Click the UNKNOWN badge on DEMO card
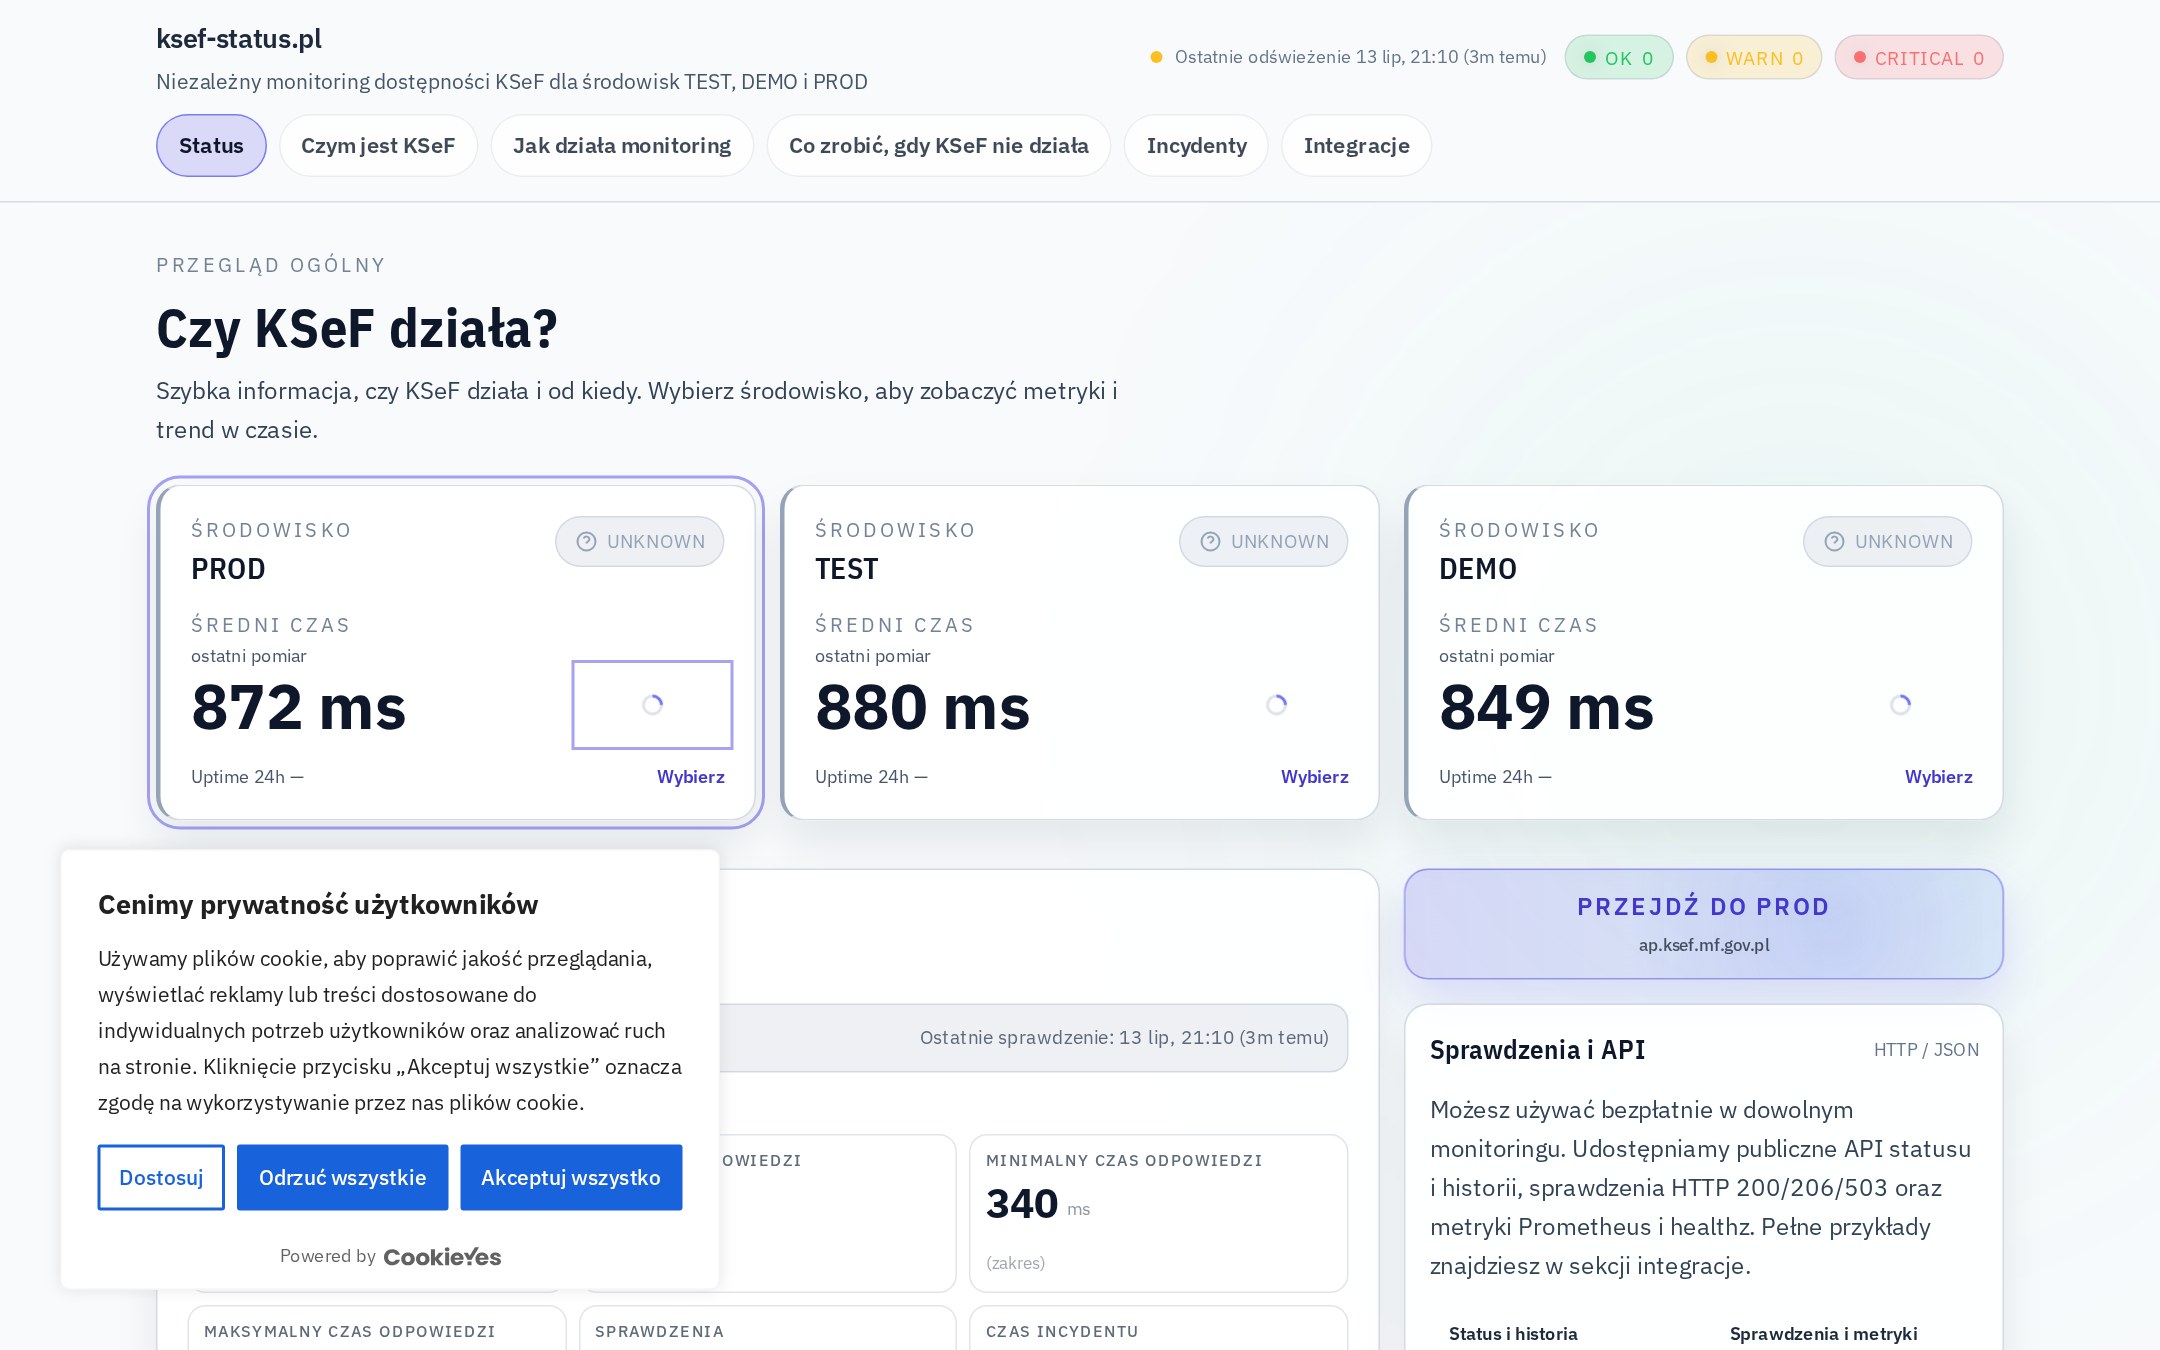 pyautogui.click(x=1888, y=541)
